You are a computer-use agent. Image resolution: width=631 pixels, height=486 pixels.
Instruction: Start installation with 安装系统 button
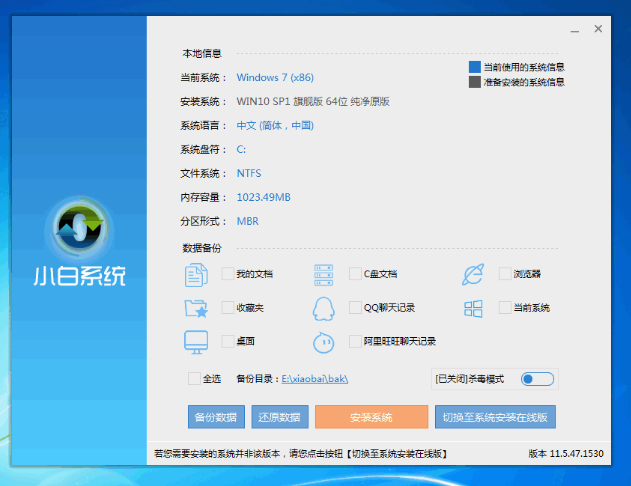pyautogui.click(x=371, y=417)
